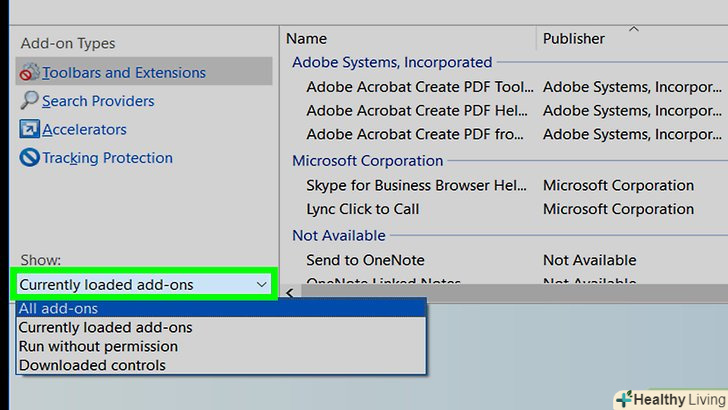Viewport: 728px width, 410px height.
Task: Open the Show dropdown arrow
Action: [x=261, y=285]
